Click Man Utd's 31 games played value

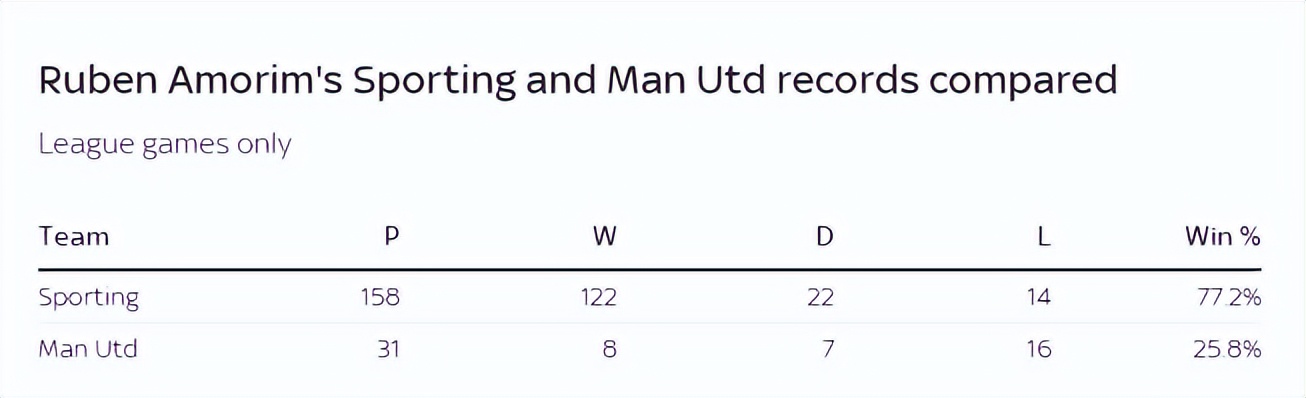coord(388,350)
